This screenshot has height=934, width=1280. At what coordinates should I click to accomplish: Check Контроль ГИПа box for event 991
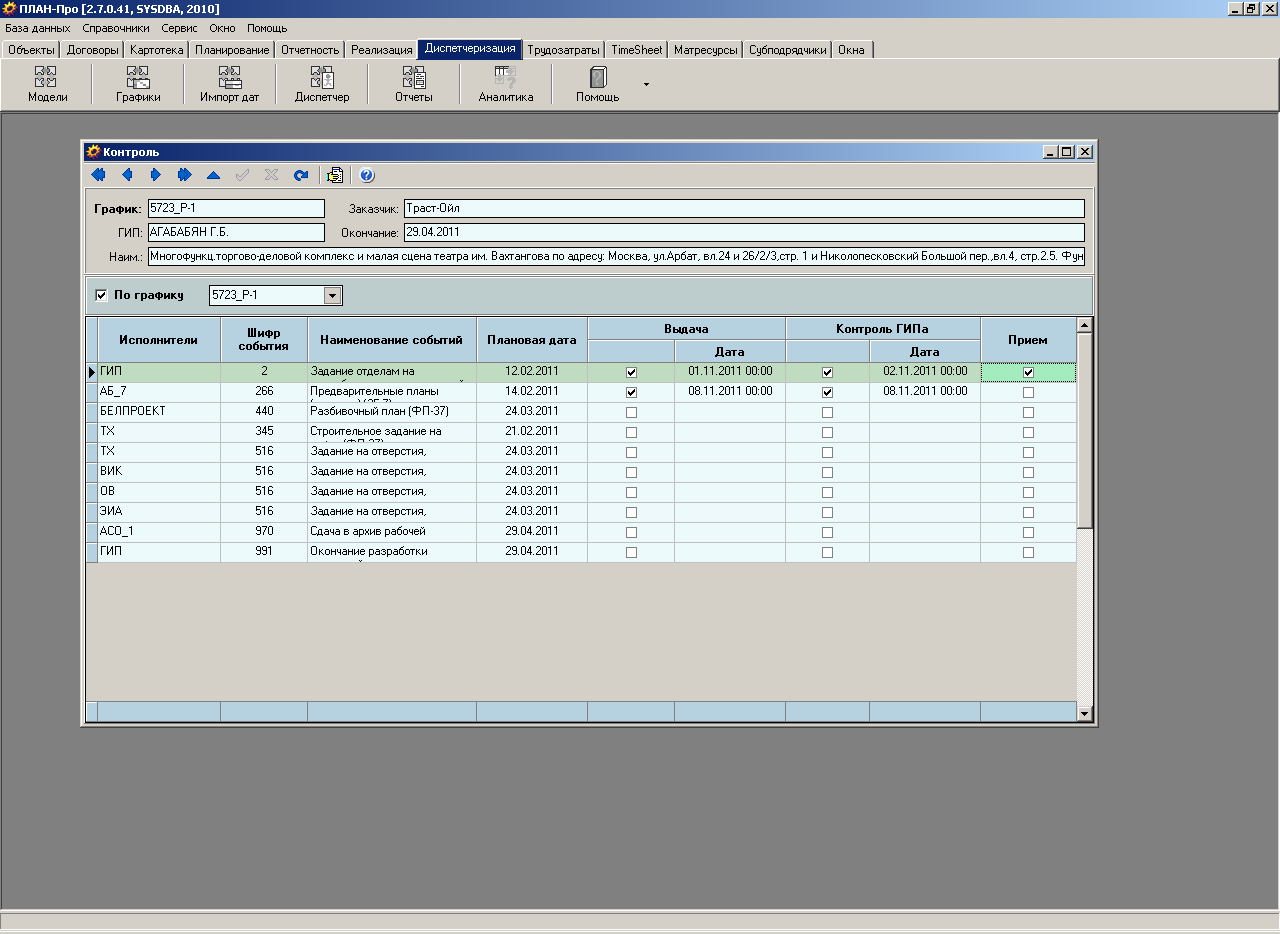pyautogui.click(x=827, y=552)
